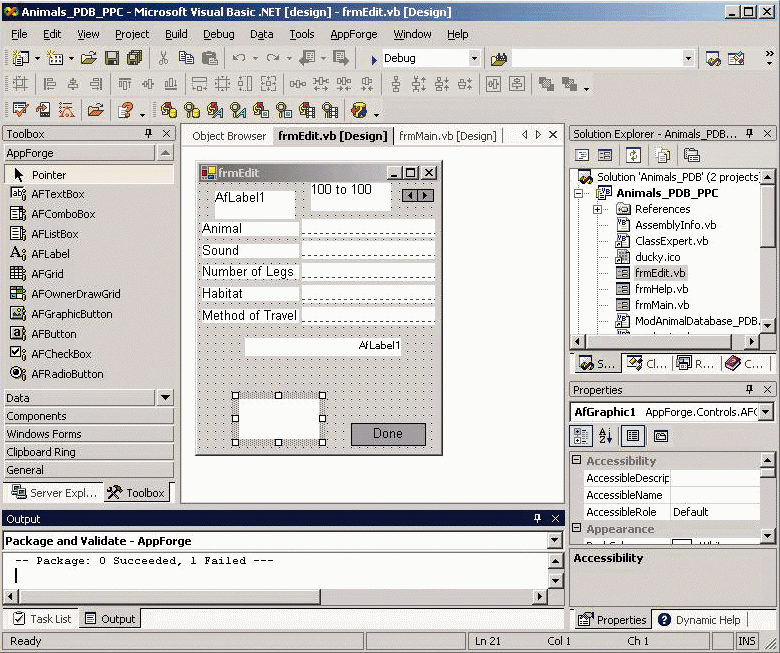The image size is (780, 653).
Task: Click the Cut scissors icon
Action: (x=164, y=58)
